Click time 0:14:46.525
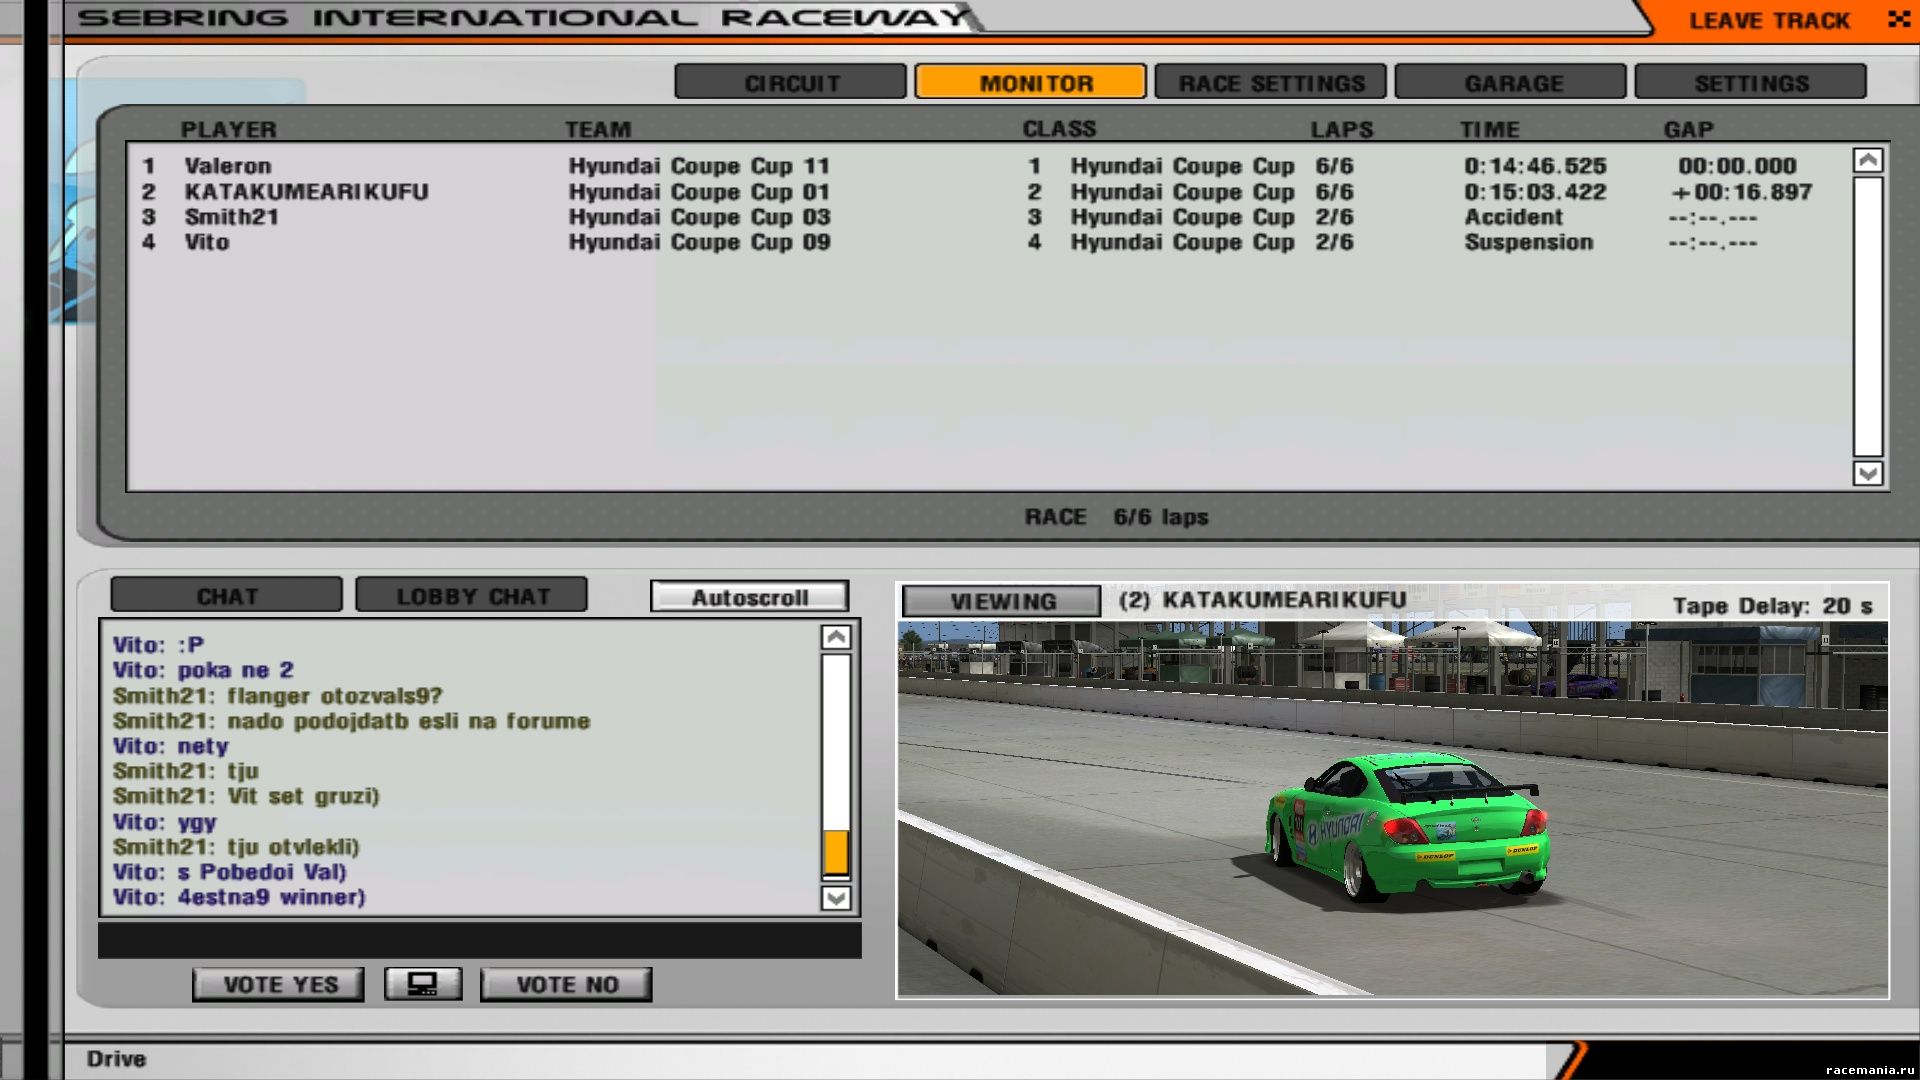Screen dimensions: 1920x1080 tap(1535, 166)
